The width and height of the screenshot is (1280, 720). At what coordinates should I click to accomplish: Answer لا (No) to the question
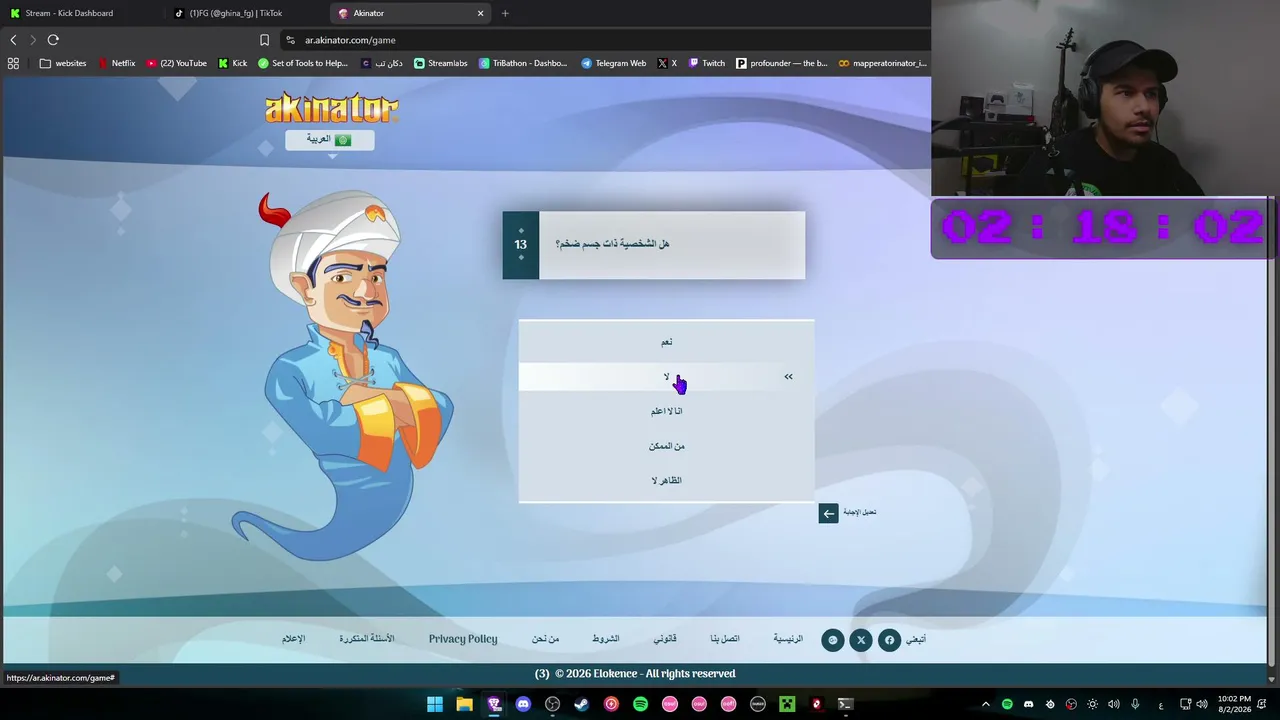[x=666, y=376]
